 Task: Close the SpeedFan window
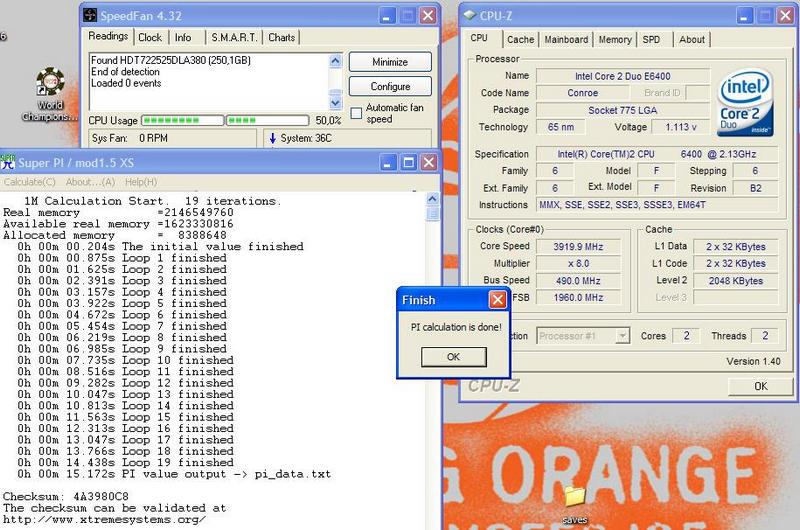coord(428,16)
